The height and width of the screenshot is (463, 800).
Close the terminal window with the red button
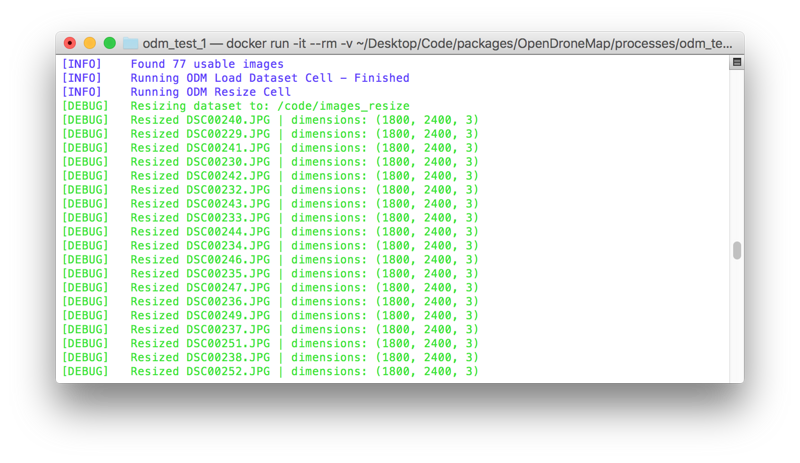(x=70, y=43)
